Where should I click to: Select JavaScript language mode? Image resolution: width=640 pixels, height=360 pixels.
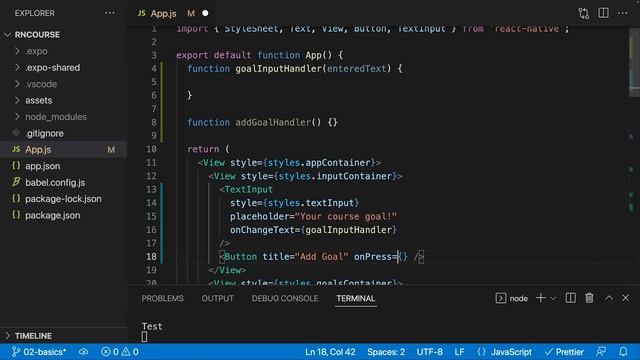(504, 352)
